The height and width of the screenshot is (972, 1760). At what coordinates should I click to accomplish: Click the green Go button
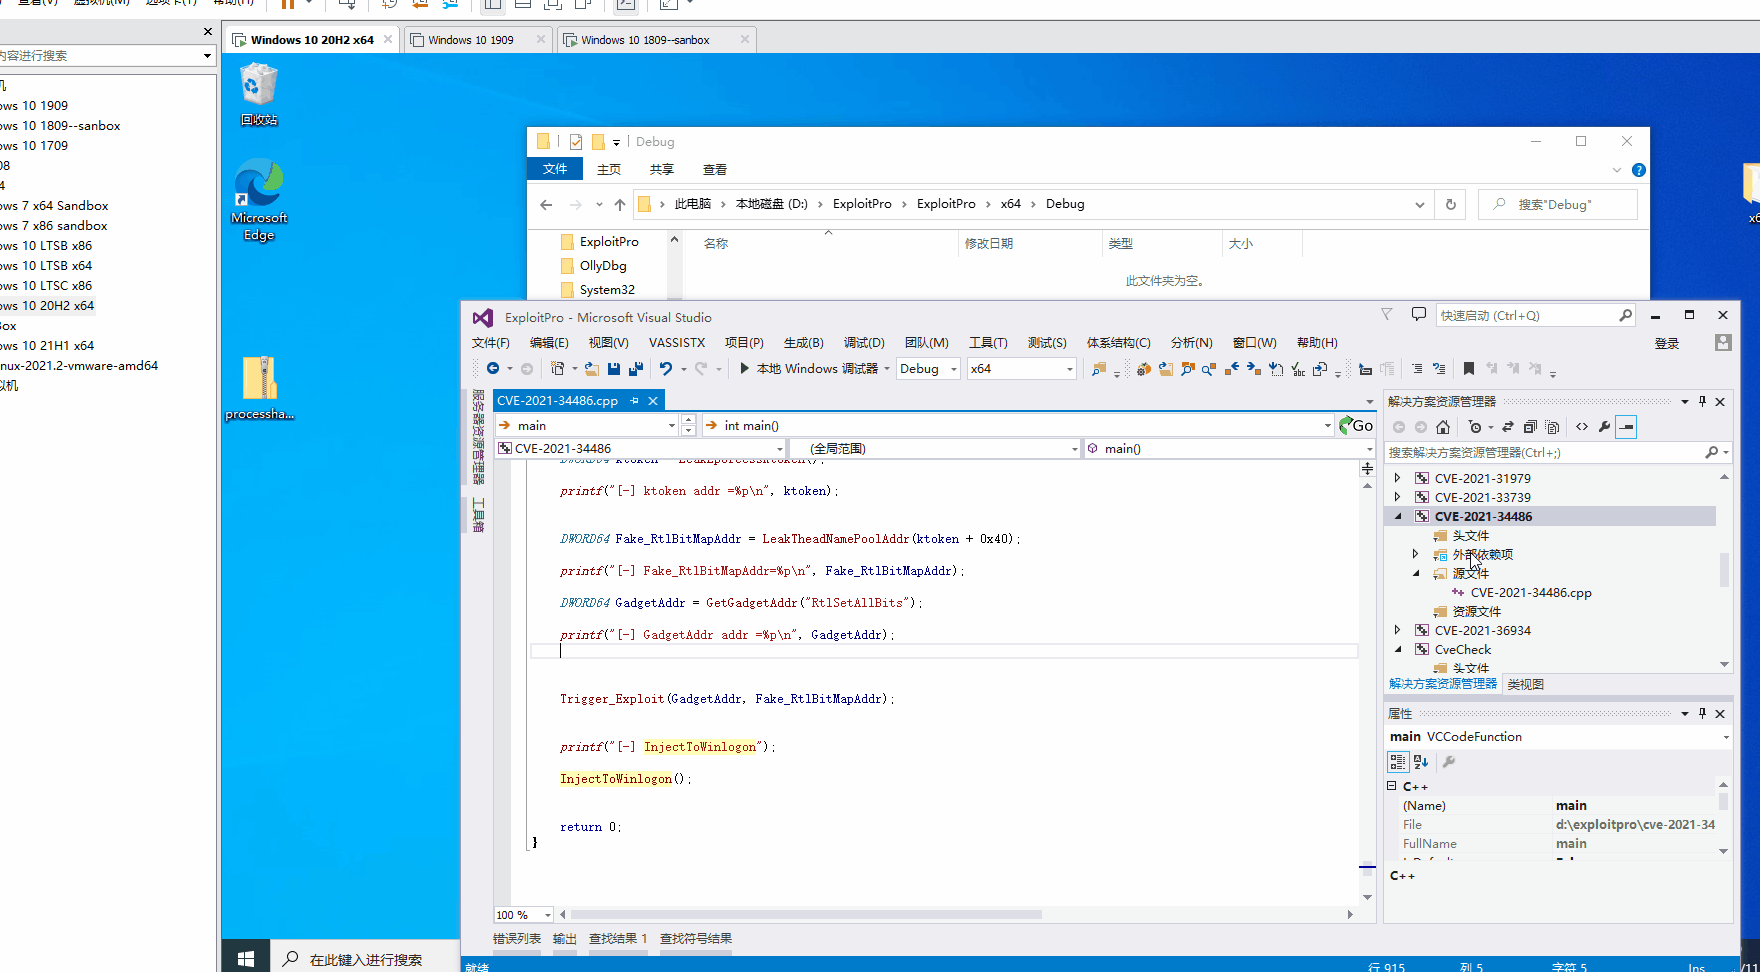pos(1357,426)
